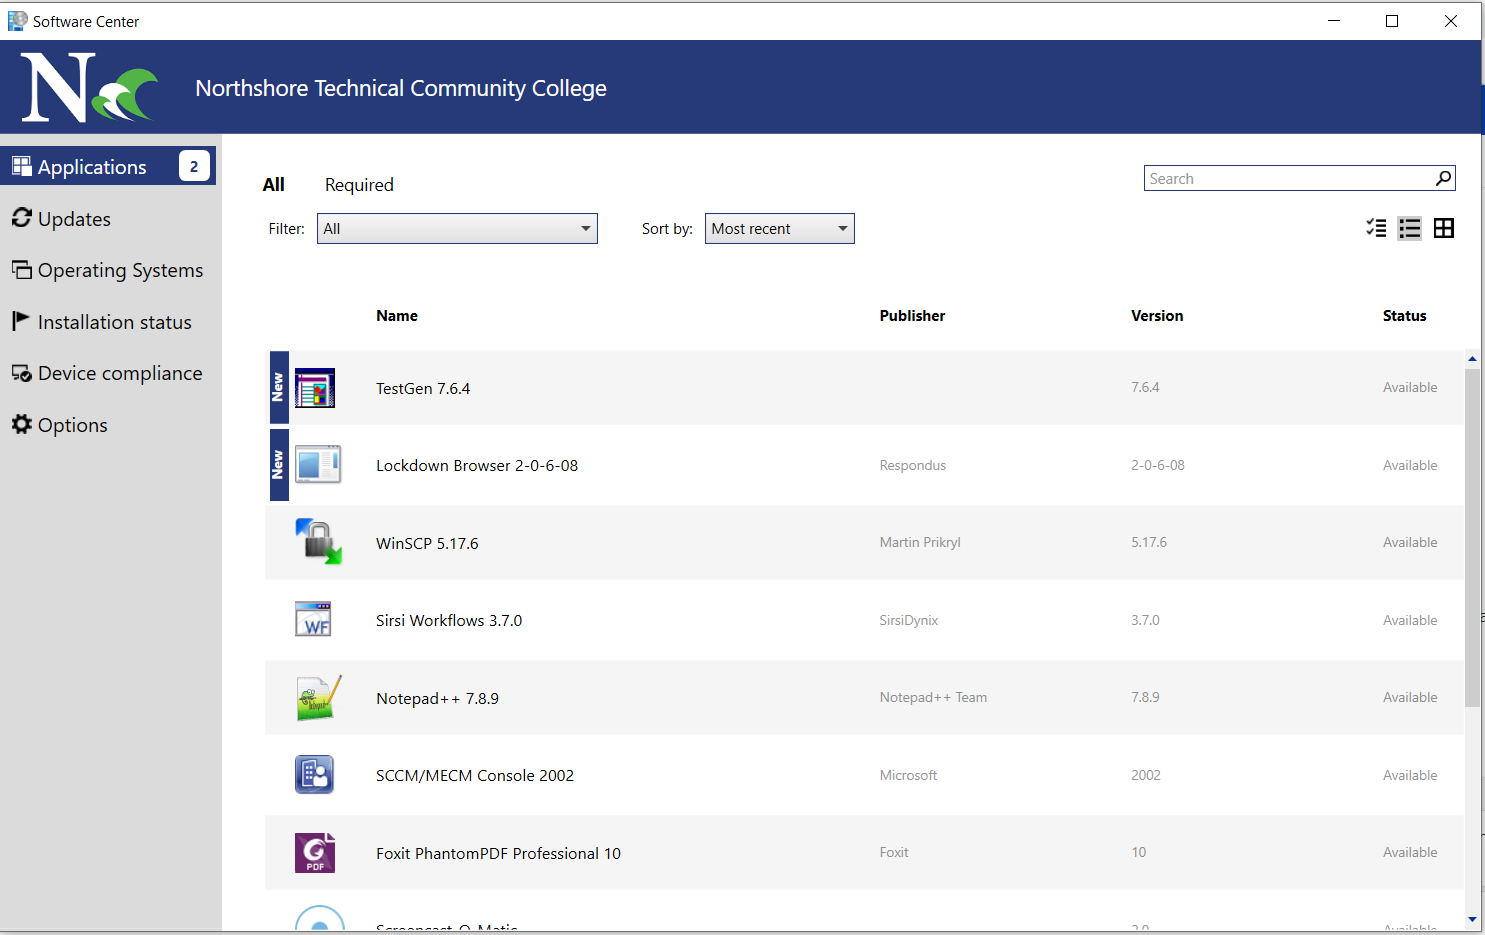This screenshot has width=1485, height=935.
Task: Click the Notepad++ app icon
Action: [319, 697]
